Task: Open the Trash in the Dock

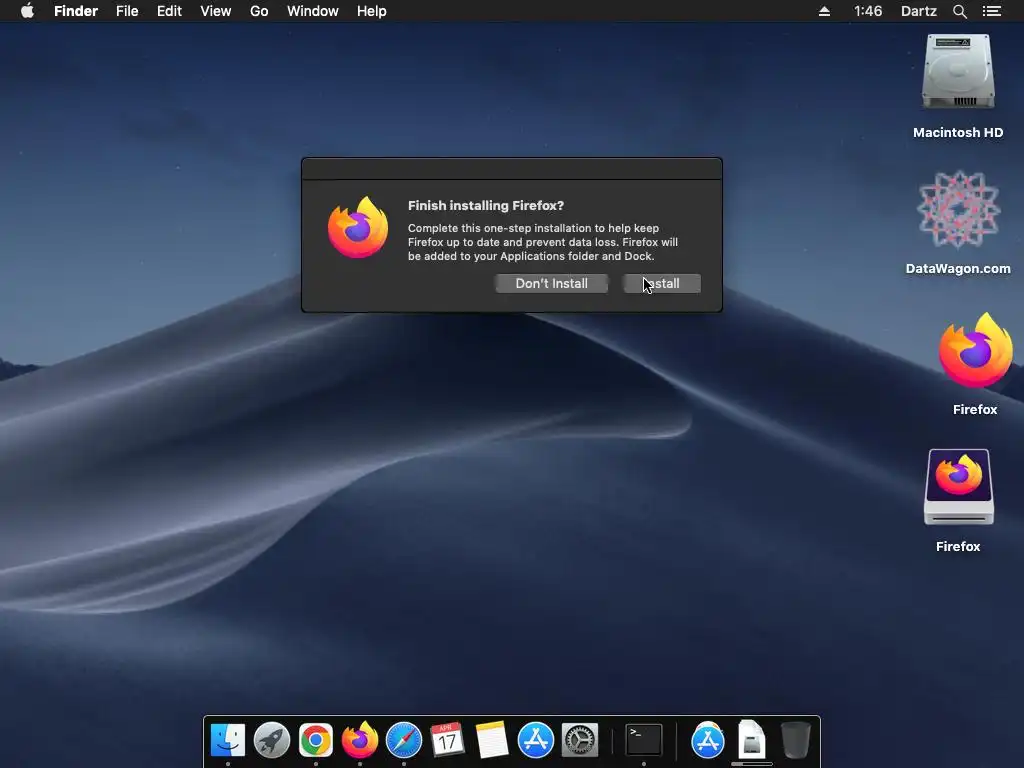Action: click(x=795, y=740)
